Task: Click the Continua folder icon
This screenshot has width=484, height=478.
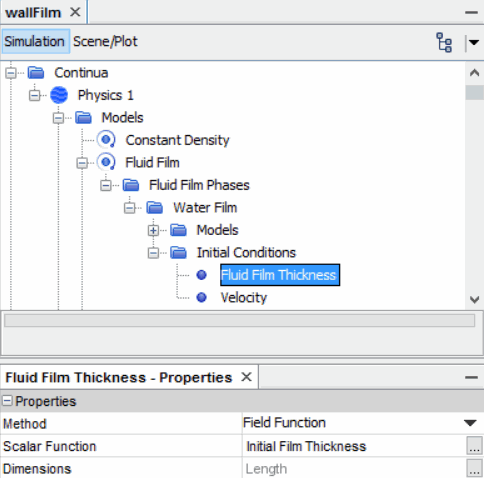Action: click(36, 72)
